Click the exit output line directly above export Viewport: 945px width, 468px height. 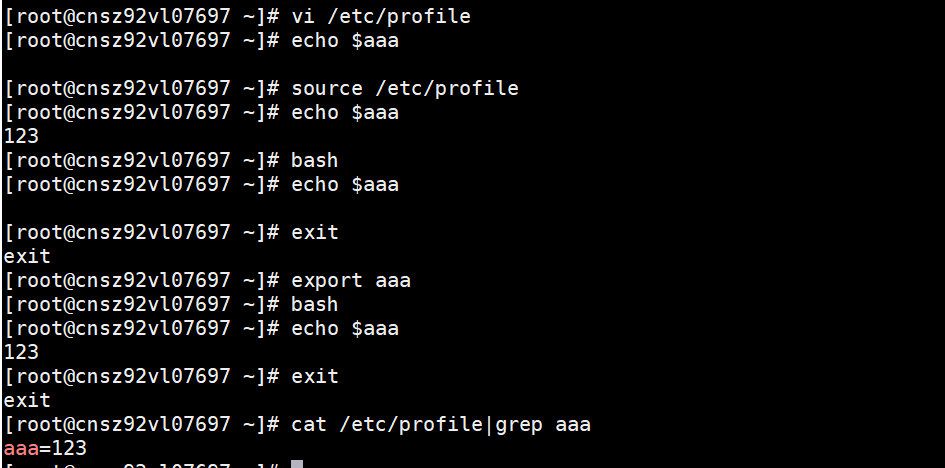27,256
